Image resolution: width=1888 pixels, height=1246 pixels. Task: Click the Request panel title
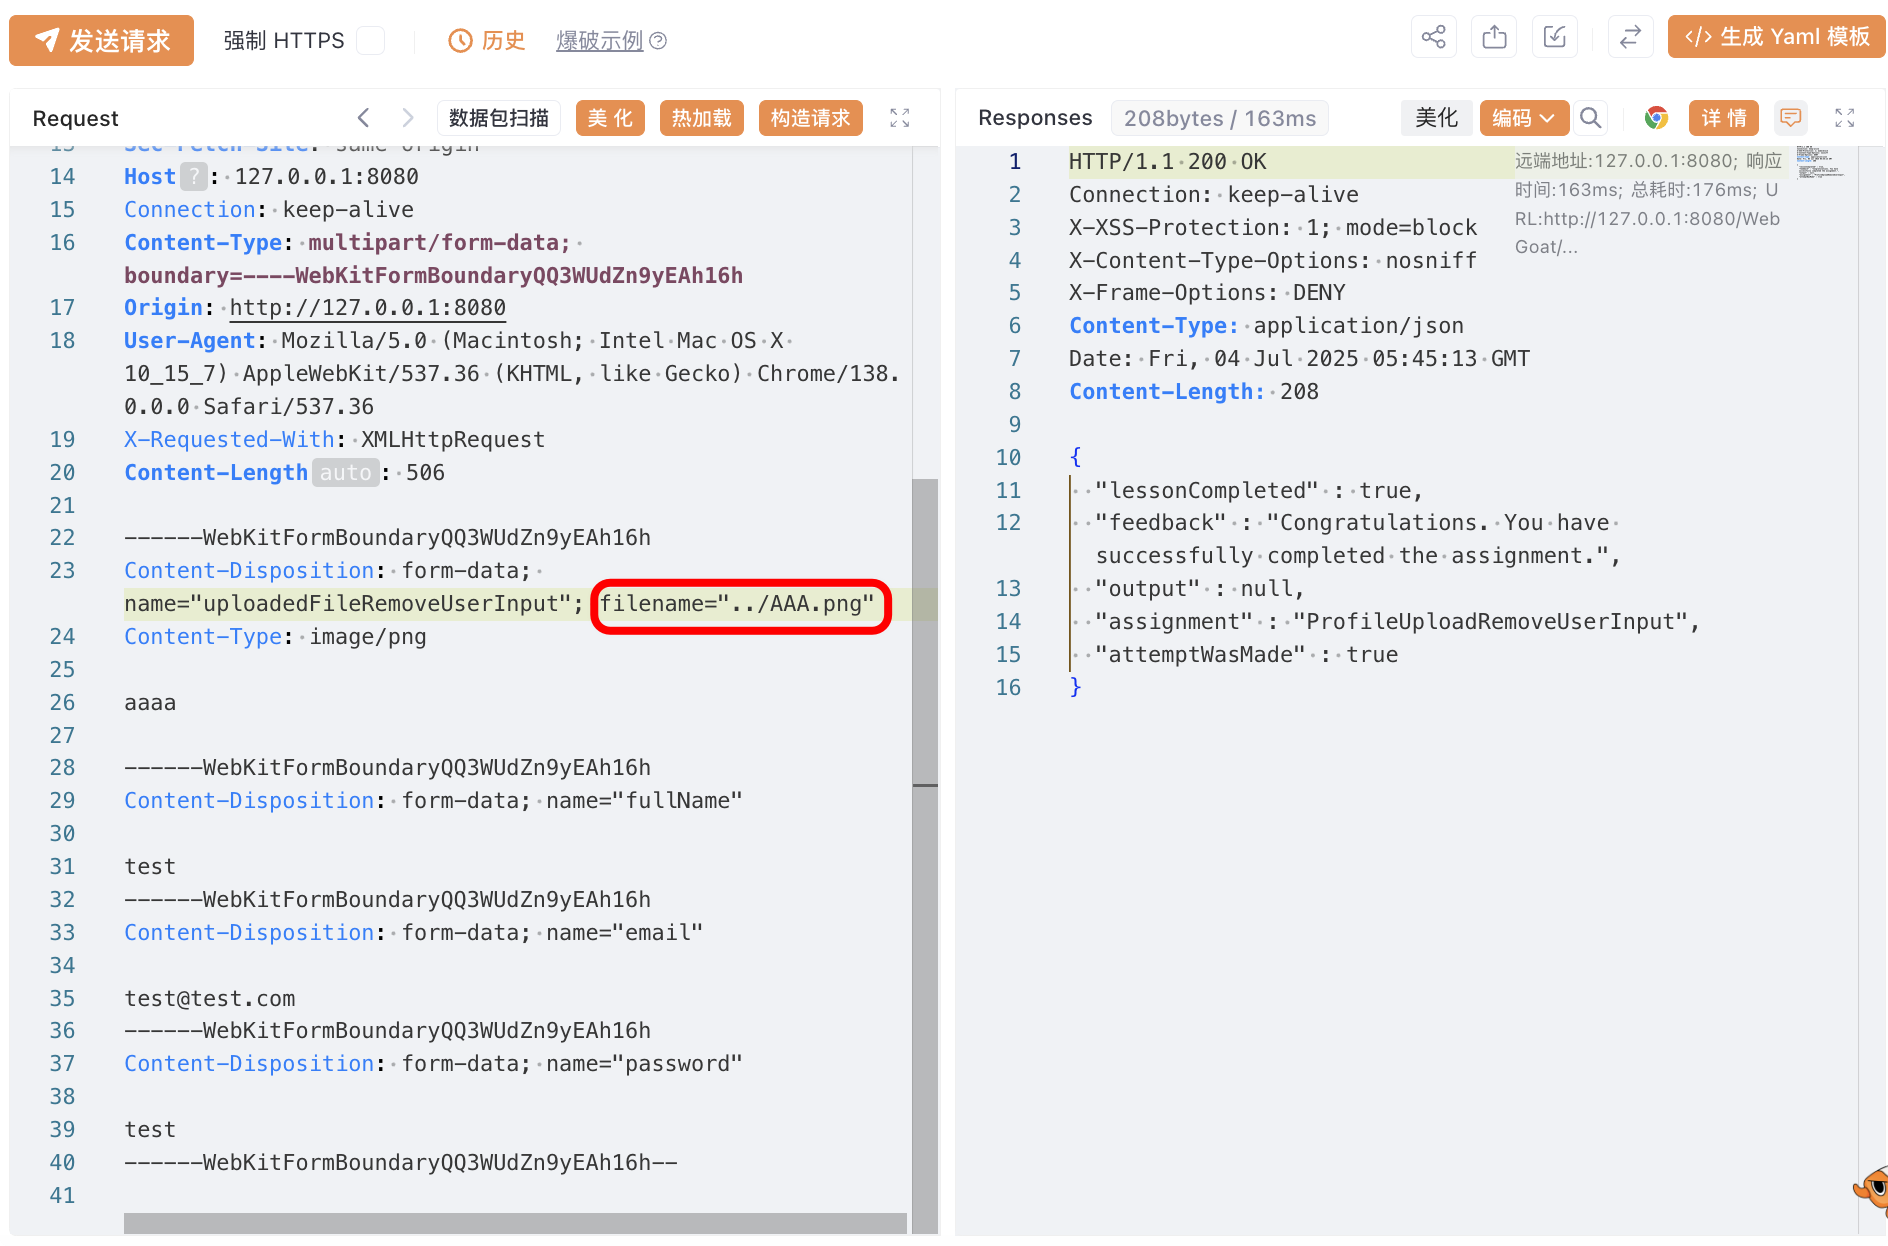(x=75, y=118)
